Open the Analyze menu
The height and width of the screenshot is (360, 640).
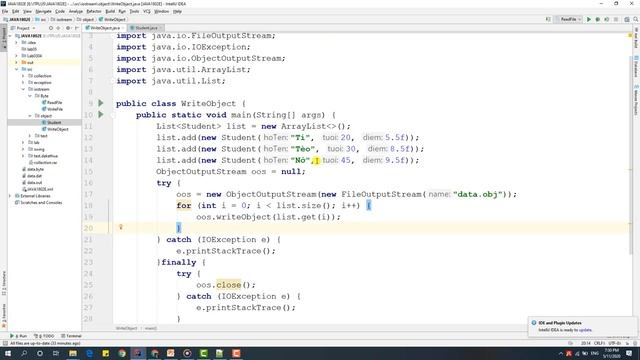(76, 11)
